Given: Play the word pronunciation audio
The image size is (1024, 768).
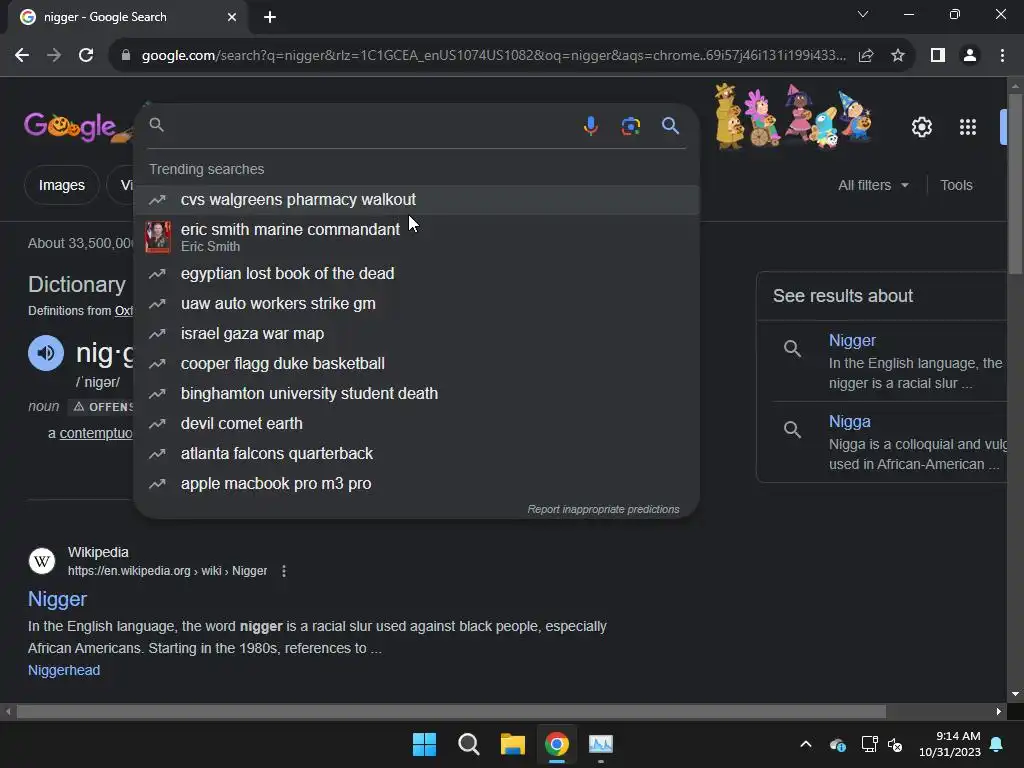Looking at the screenshot, I should [x=46, y=353].
